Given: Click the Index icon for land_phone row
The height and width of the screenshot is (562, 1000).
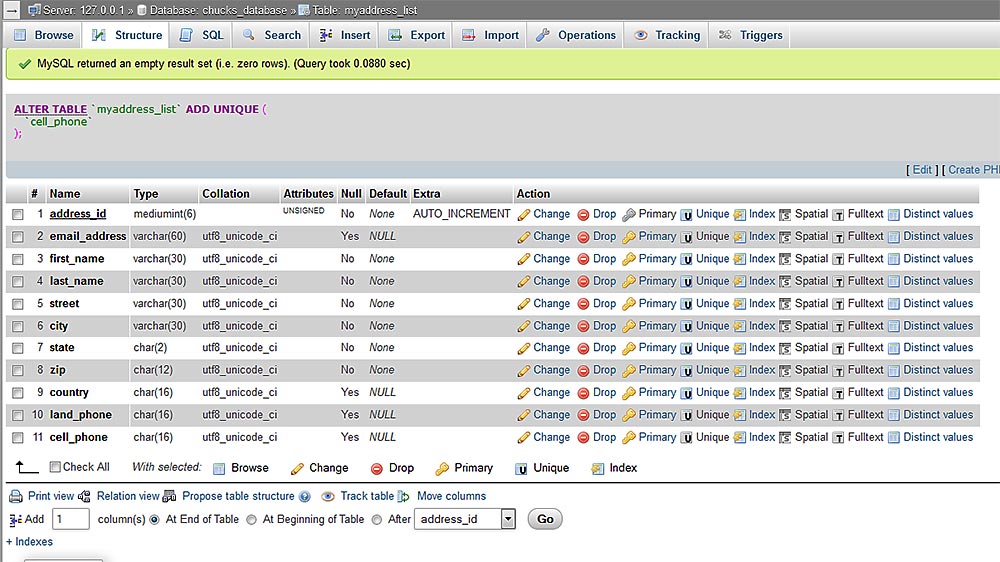Looking at the screenshot, I should [739, 415].
